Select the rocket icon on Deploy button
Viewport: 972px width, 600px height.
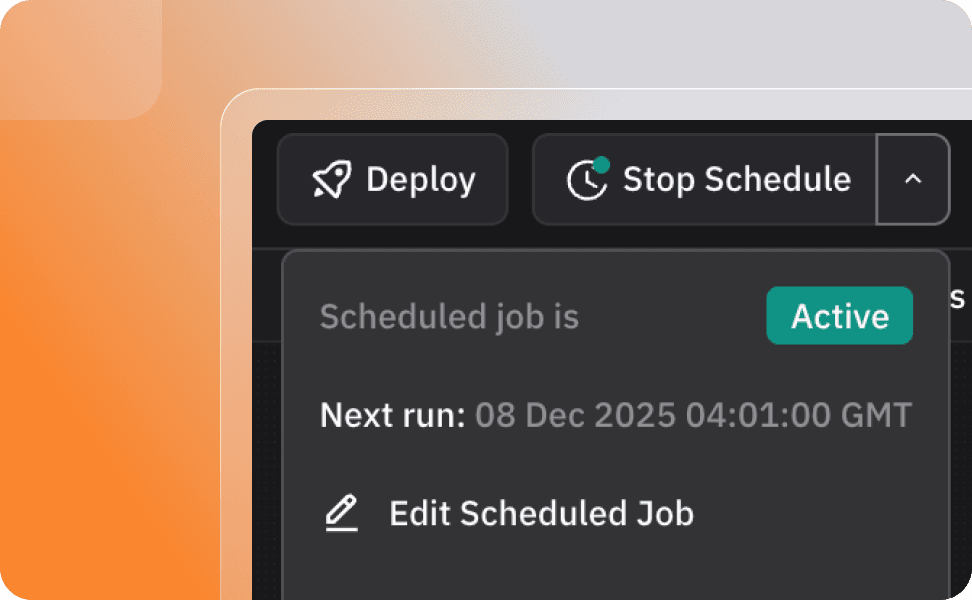[x=332, y=180]
